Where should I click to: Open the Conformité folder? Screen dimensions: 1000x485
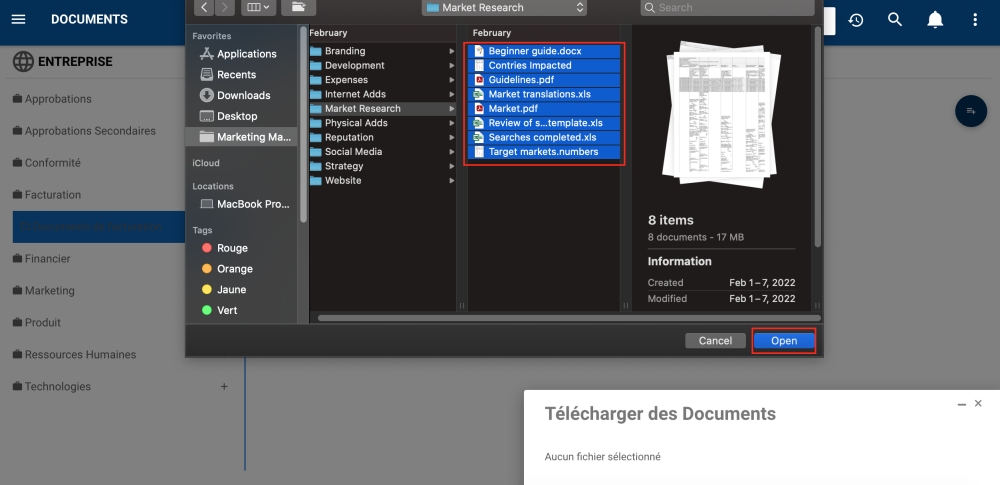pos(47,163)
